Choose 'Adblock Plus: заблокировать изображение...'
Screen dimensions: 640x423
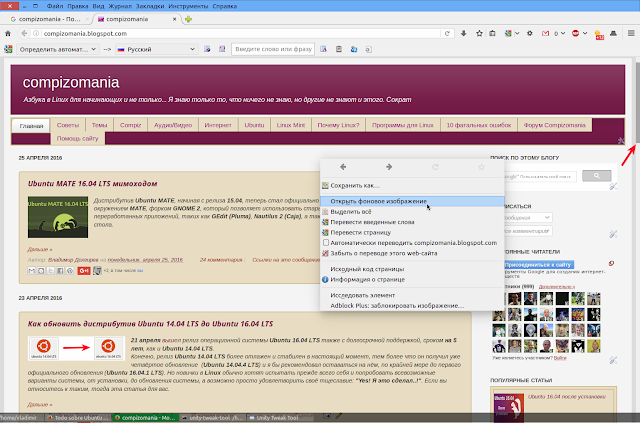pos(412,305)
